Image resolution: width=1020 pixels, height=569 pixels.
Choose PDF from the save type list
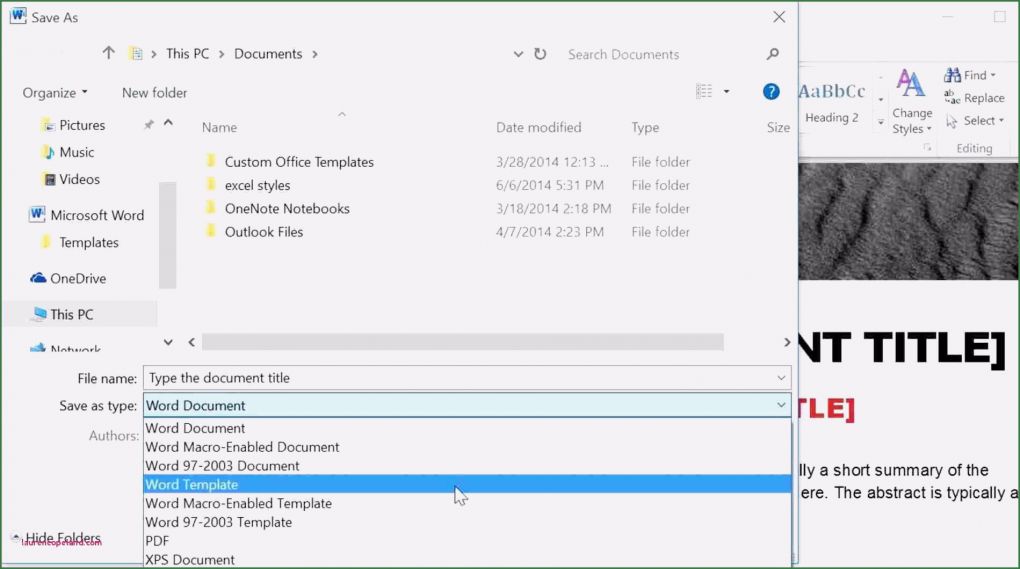click(157, 541)
